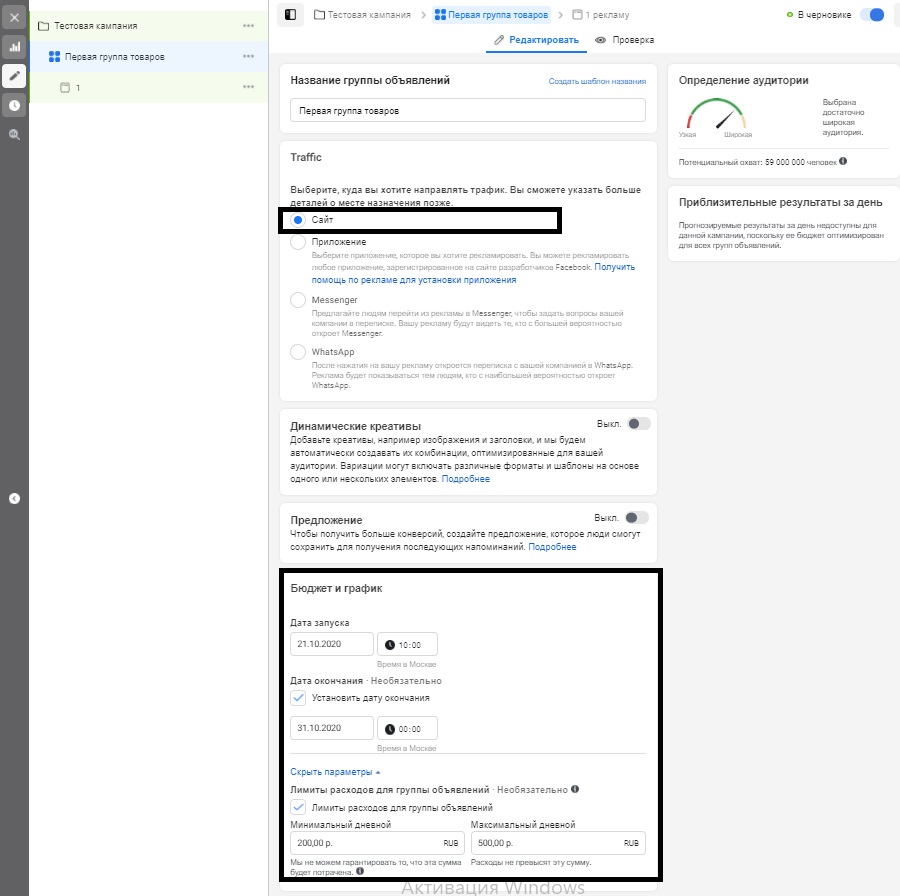Click the magnifier search icon in sidebar
The width and height of the screenshot is (900, 896).
(14, 135)
